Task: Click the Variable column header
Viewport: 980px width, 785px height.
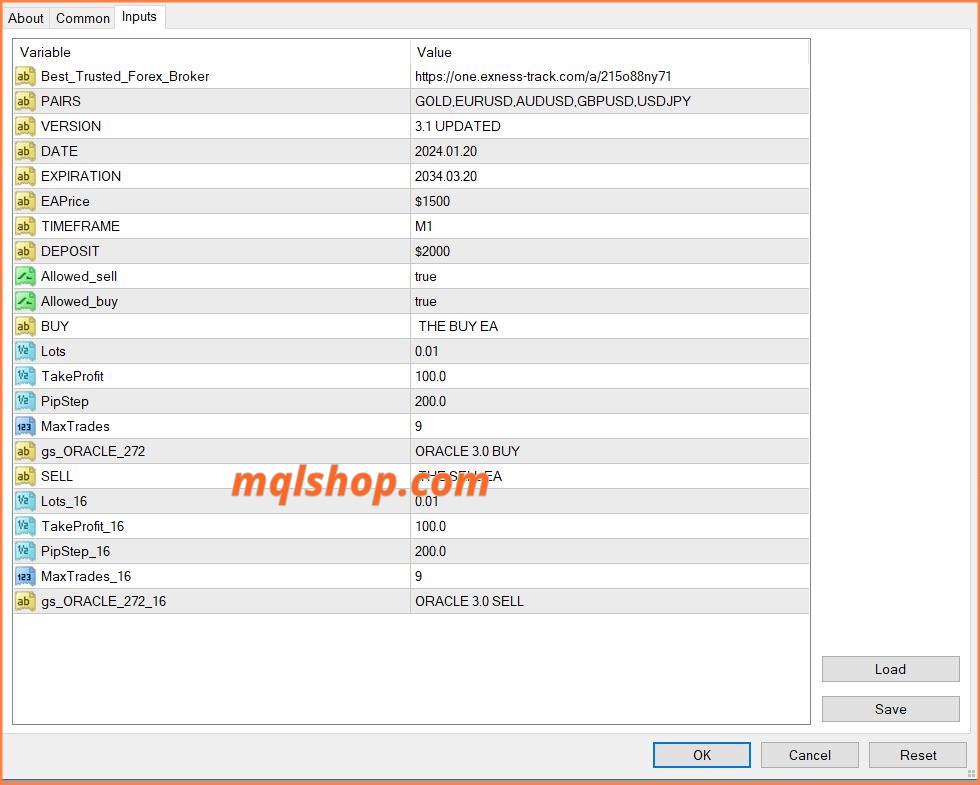Action: click(46, 52)
